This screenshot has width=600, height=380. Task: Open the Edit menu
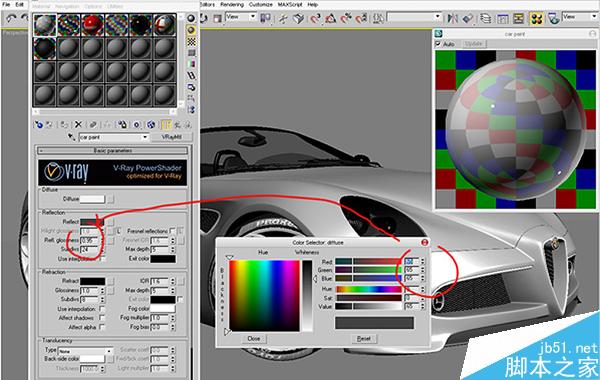click(20, 5)
